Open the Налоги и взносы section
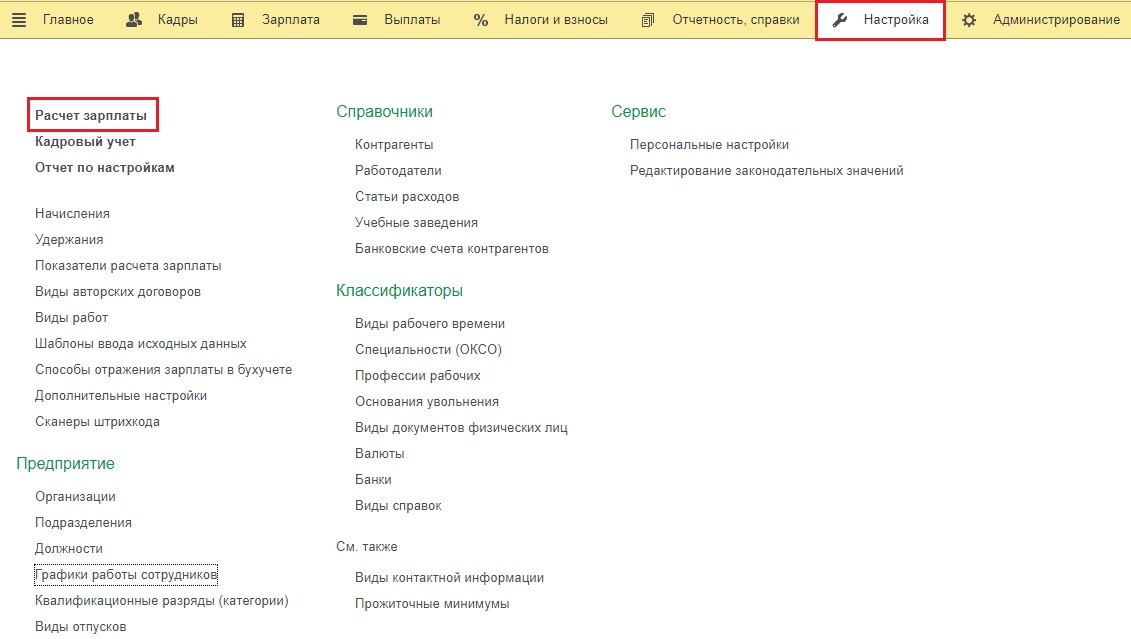 click(x=556, y=19)
